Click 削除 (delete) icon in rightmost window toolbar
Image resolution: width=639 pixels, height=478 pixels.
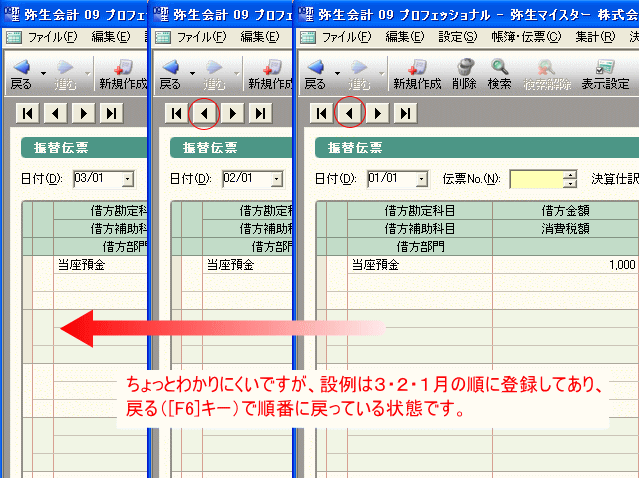[465, 73]
